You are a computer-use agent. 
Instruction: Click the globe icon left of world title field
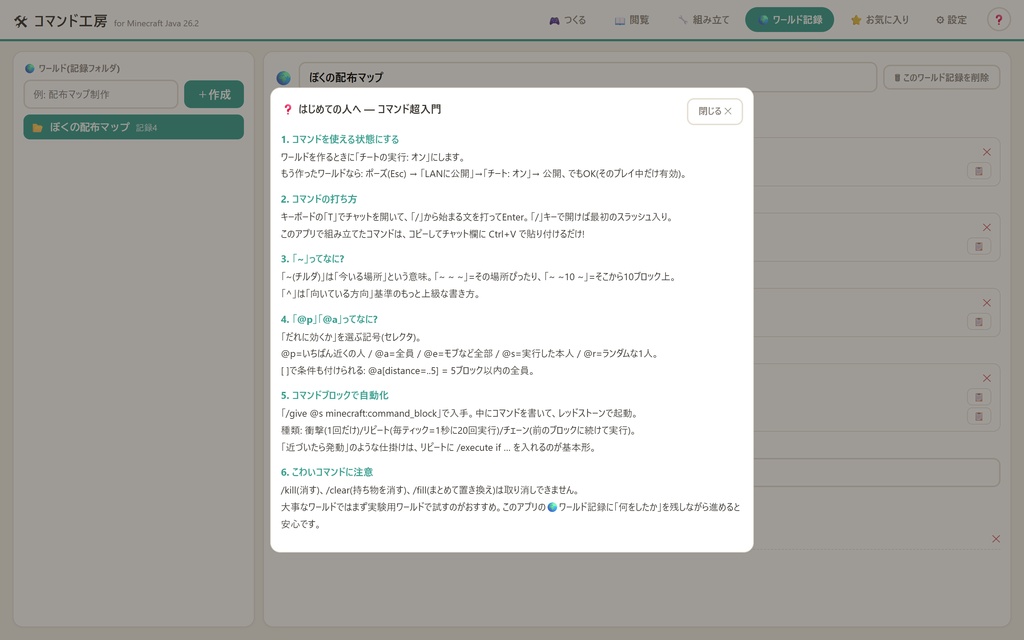pyautogui.click(x=283, y=78)
